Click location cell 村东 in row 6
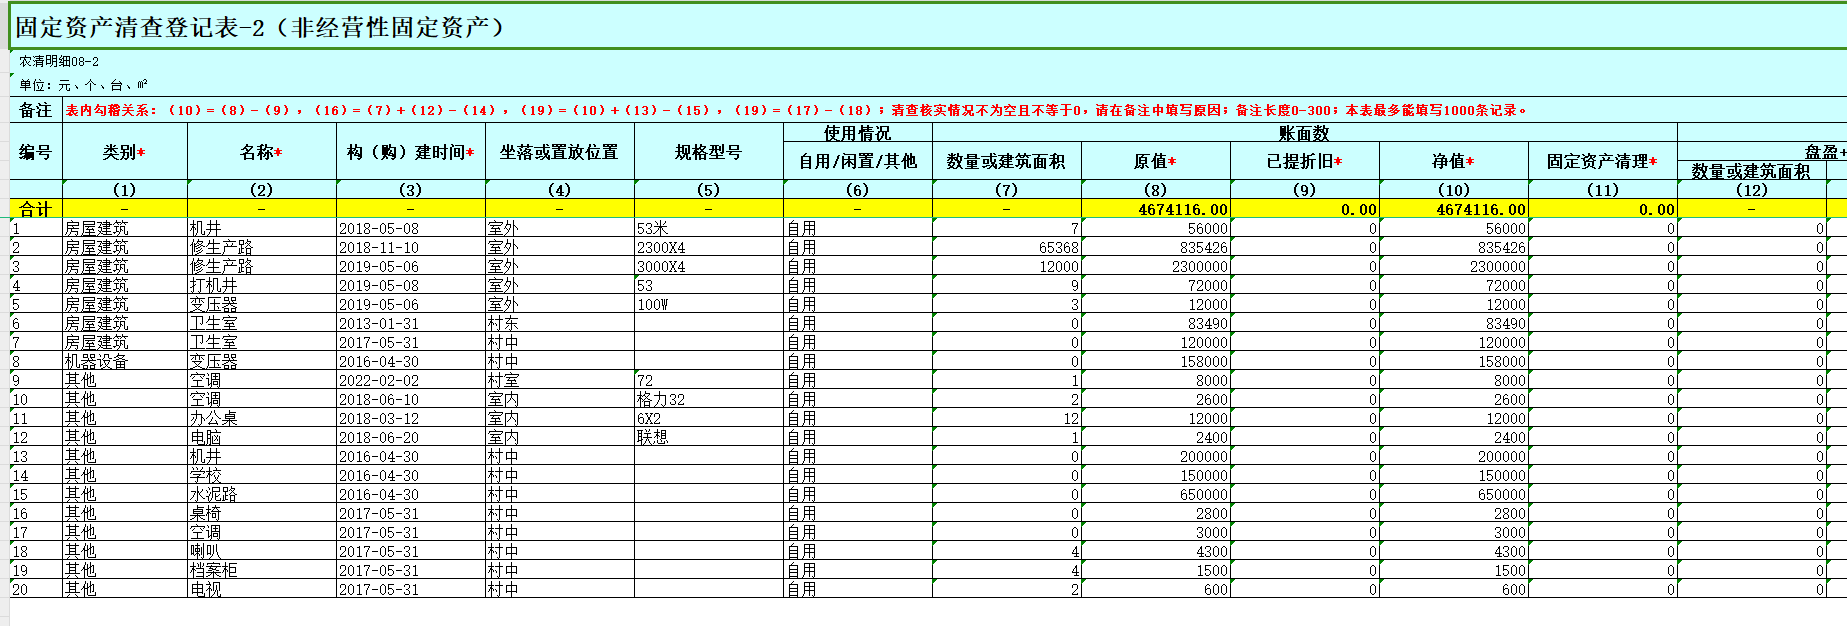The height and width of the screenshot is (626, 1847). [x=560, y=323]
